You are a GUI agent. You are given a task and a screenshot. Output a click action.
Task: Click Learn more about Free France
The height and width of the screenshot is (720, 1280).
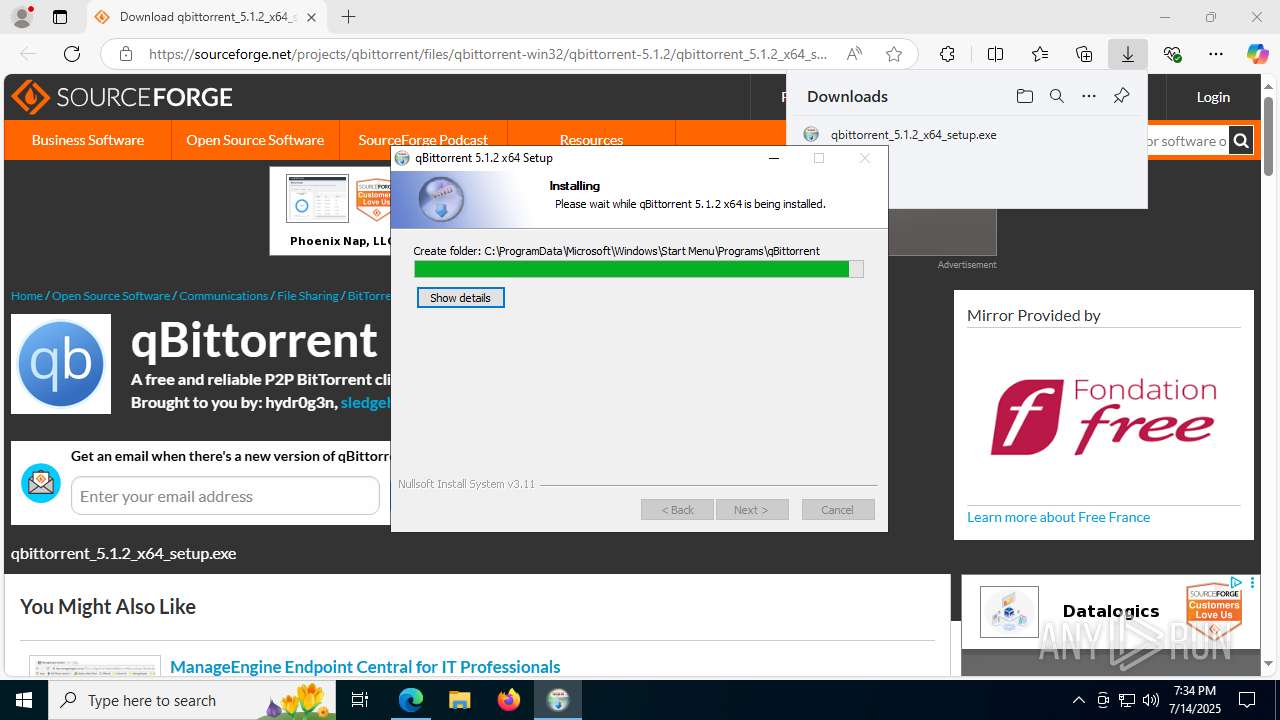tap(1058, 517)
